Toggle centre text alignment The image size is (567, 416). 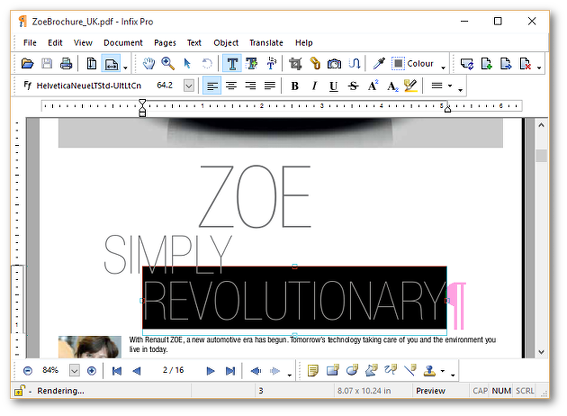231,86
